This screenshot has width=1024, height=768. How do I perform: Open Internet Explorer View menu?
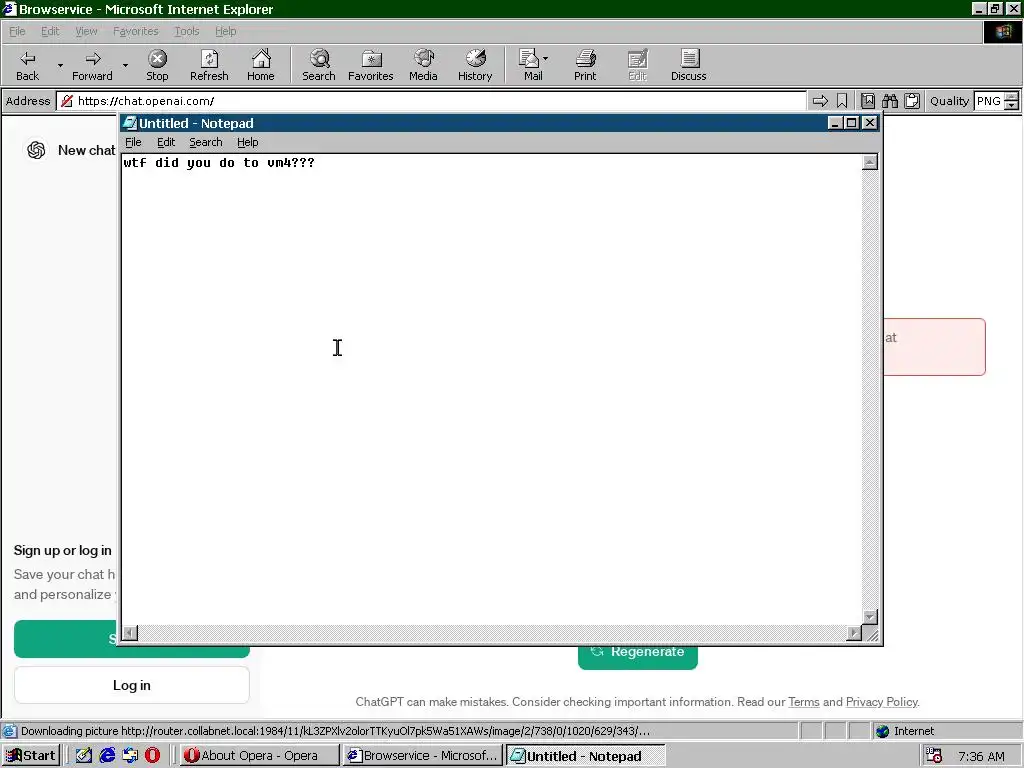click(x=86, y=31)
